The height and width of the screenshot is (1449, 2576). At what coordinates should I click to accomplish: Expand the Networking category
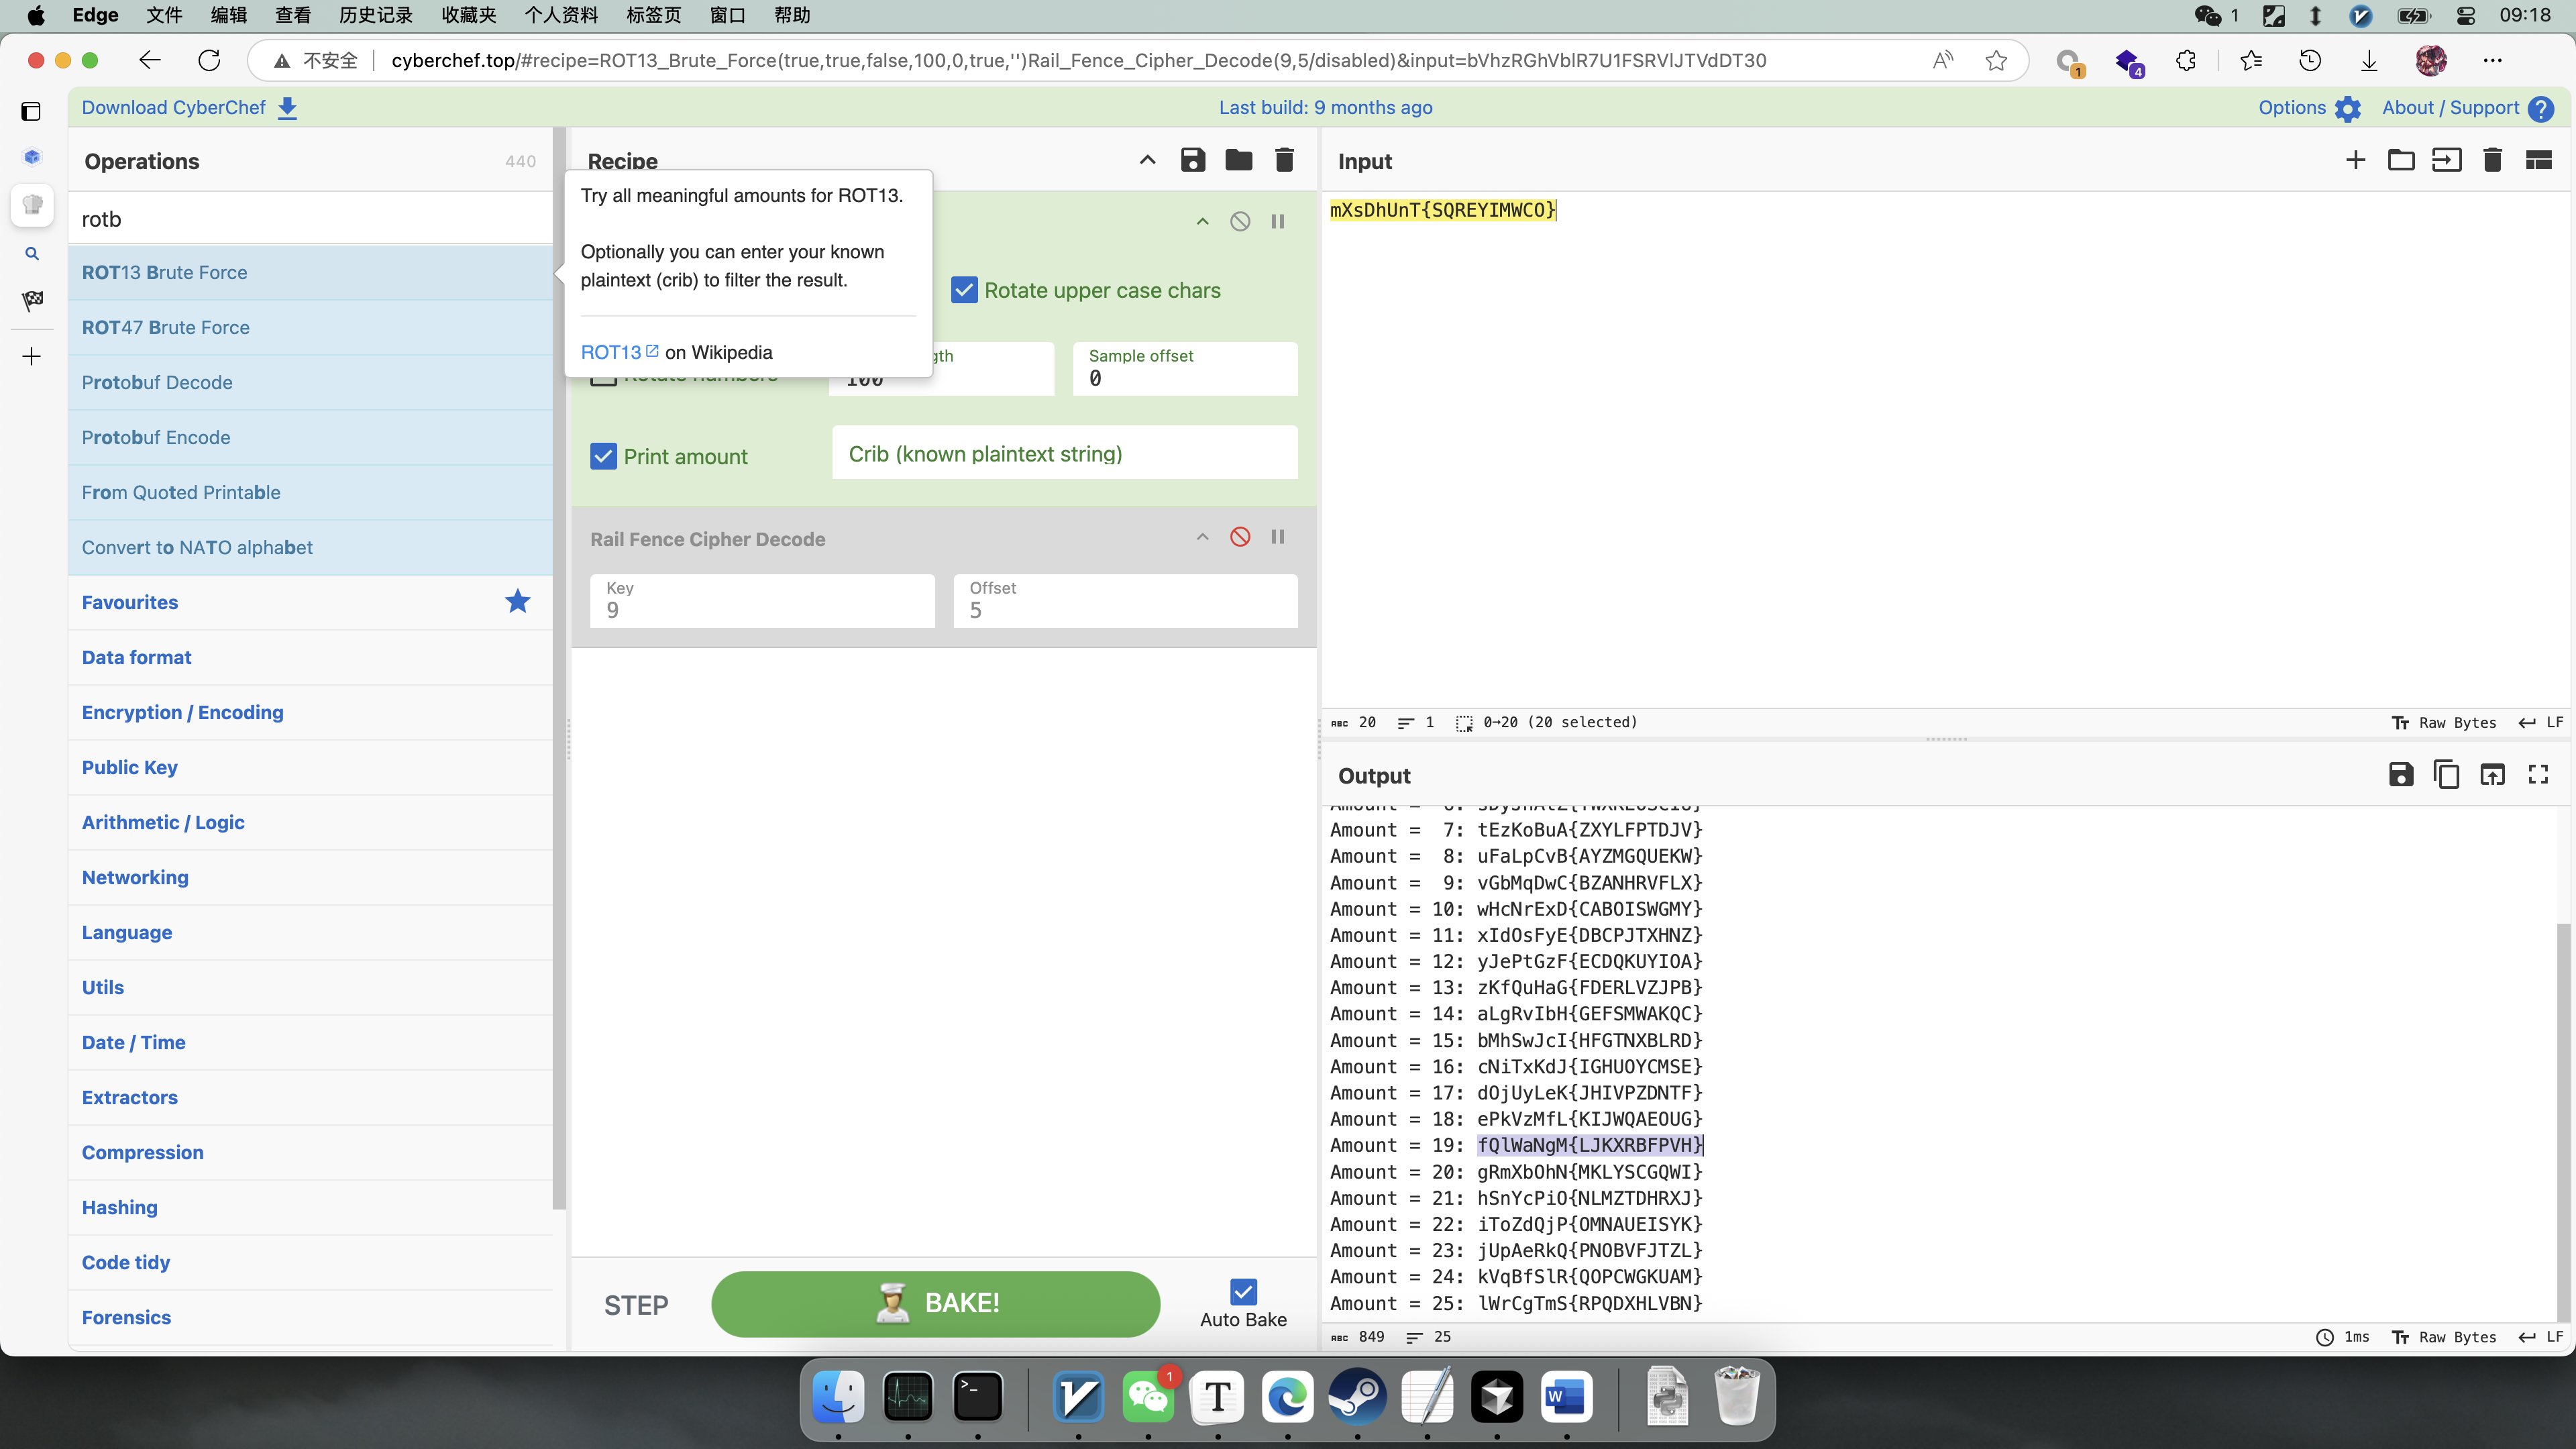coord(310,878)
